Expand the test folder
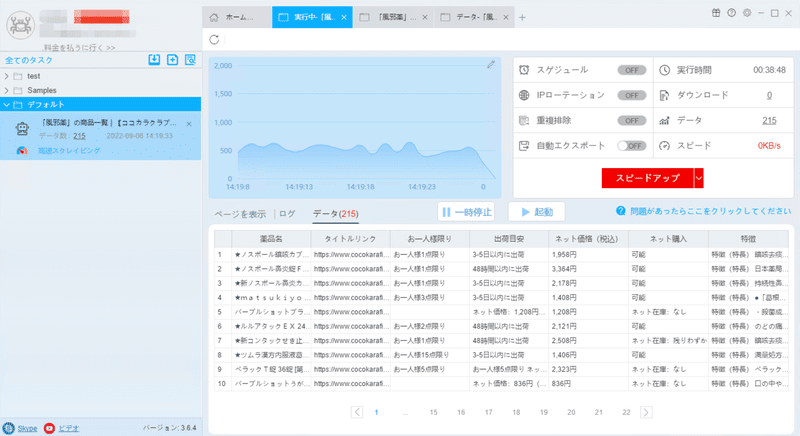 pyautogui.click(x=7, y=76)
